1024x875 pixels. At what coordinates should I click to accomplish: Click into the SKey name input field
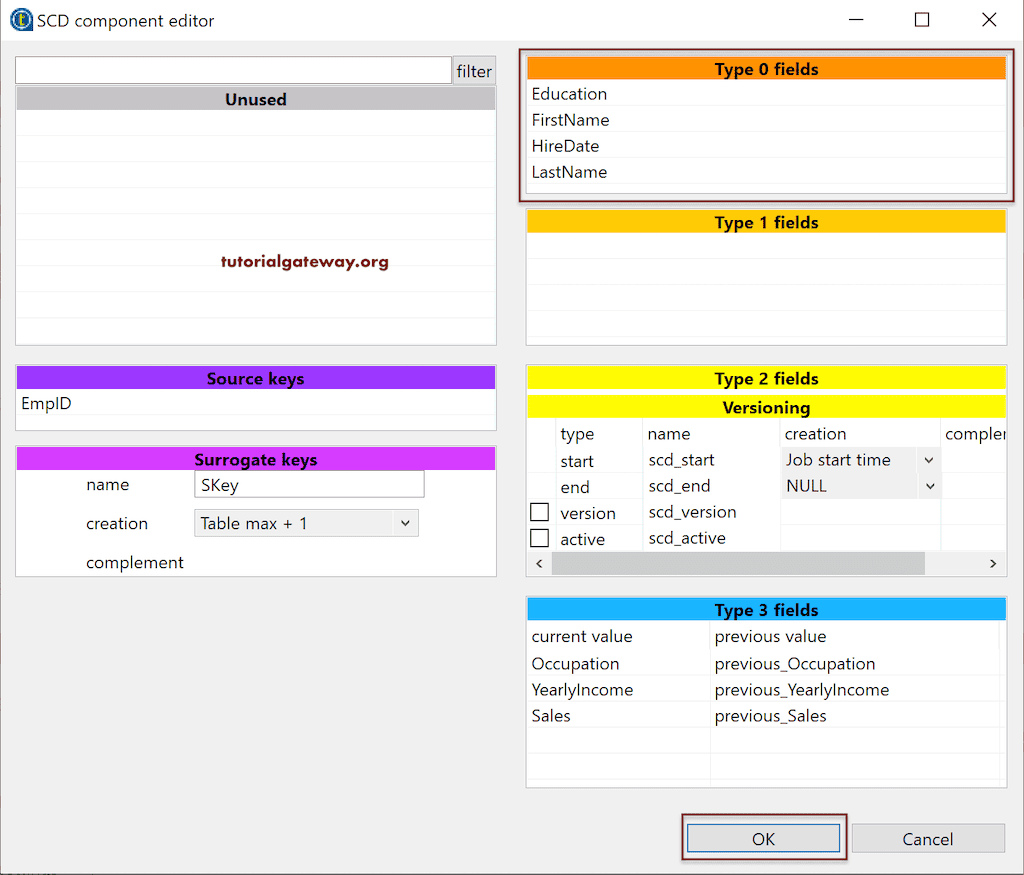tap(308, 484)
